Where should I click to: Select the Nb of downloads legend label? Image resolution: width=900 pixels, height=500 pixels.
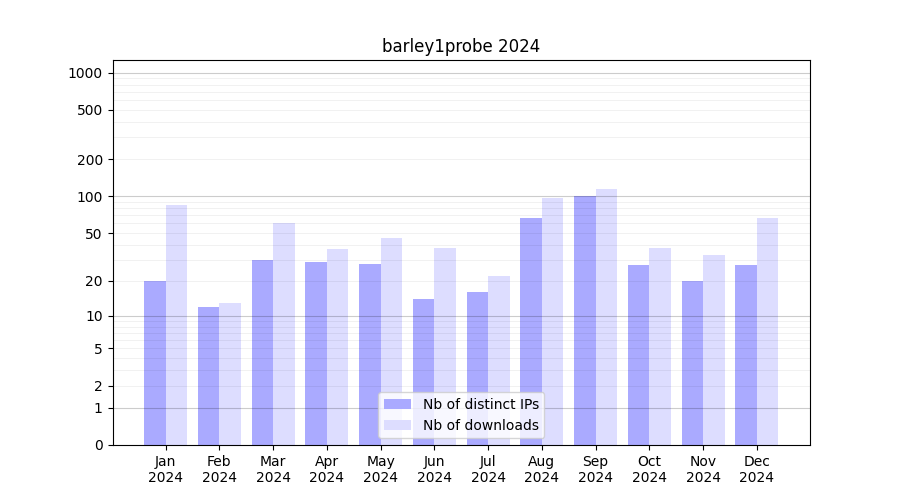point(480,425)
